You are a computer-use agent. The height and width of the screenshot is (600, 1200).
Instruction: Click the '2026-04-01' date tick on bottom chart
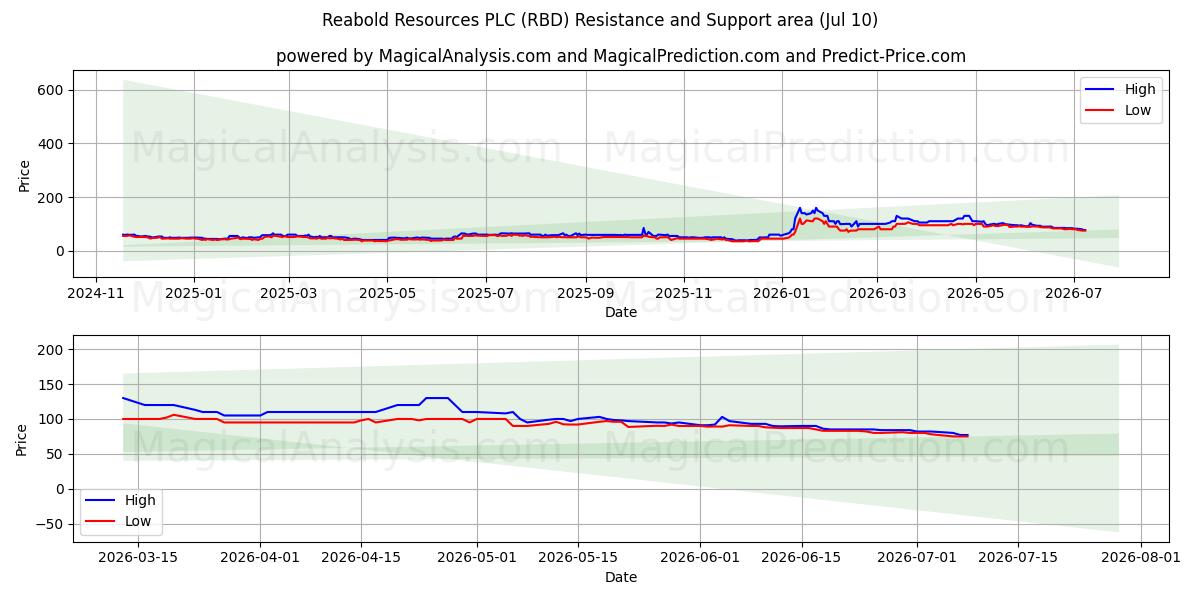point(260,559)
